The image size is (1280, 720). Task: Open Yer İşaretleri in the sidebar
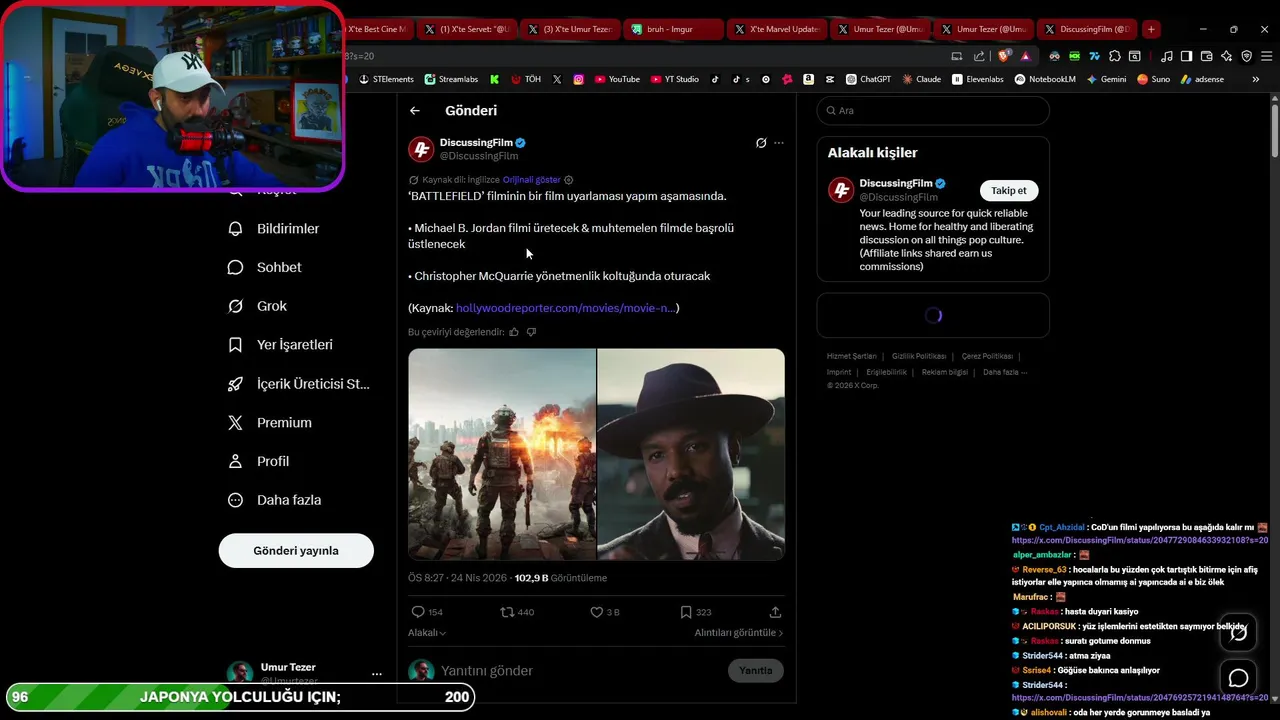coord(280,345)
